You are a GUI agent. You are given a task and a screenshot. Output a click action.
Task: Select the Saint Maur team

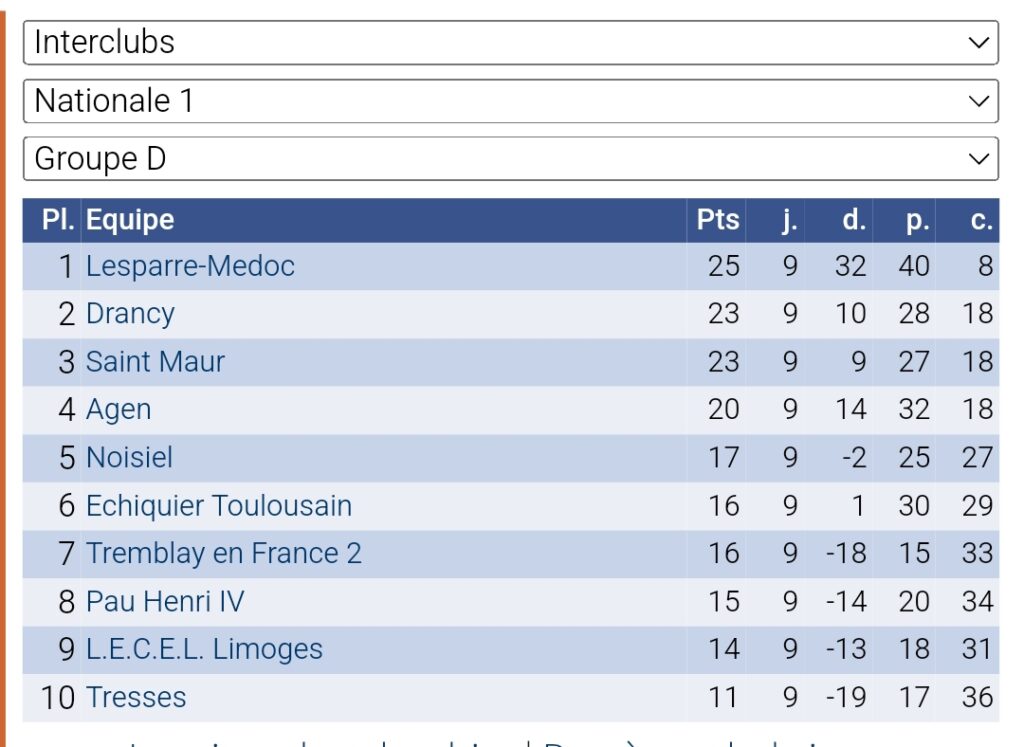pyautogui.click(x=155, y=362)
